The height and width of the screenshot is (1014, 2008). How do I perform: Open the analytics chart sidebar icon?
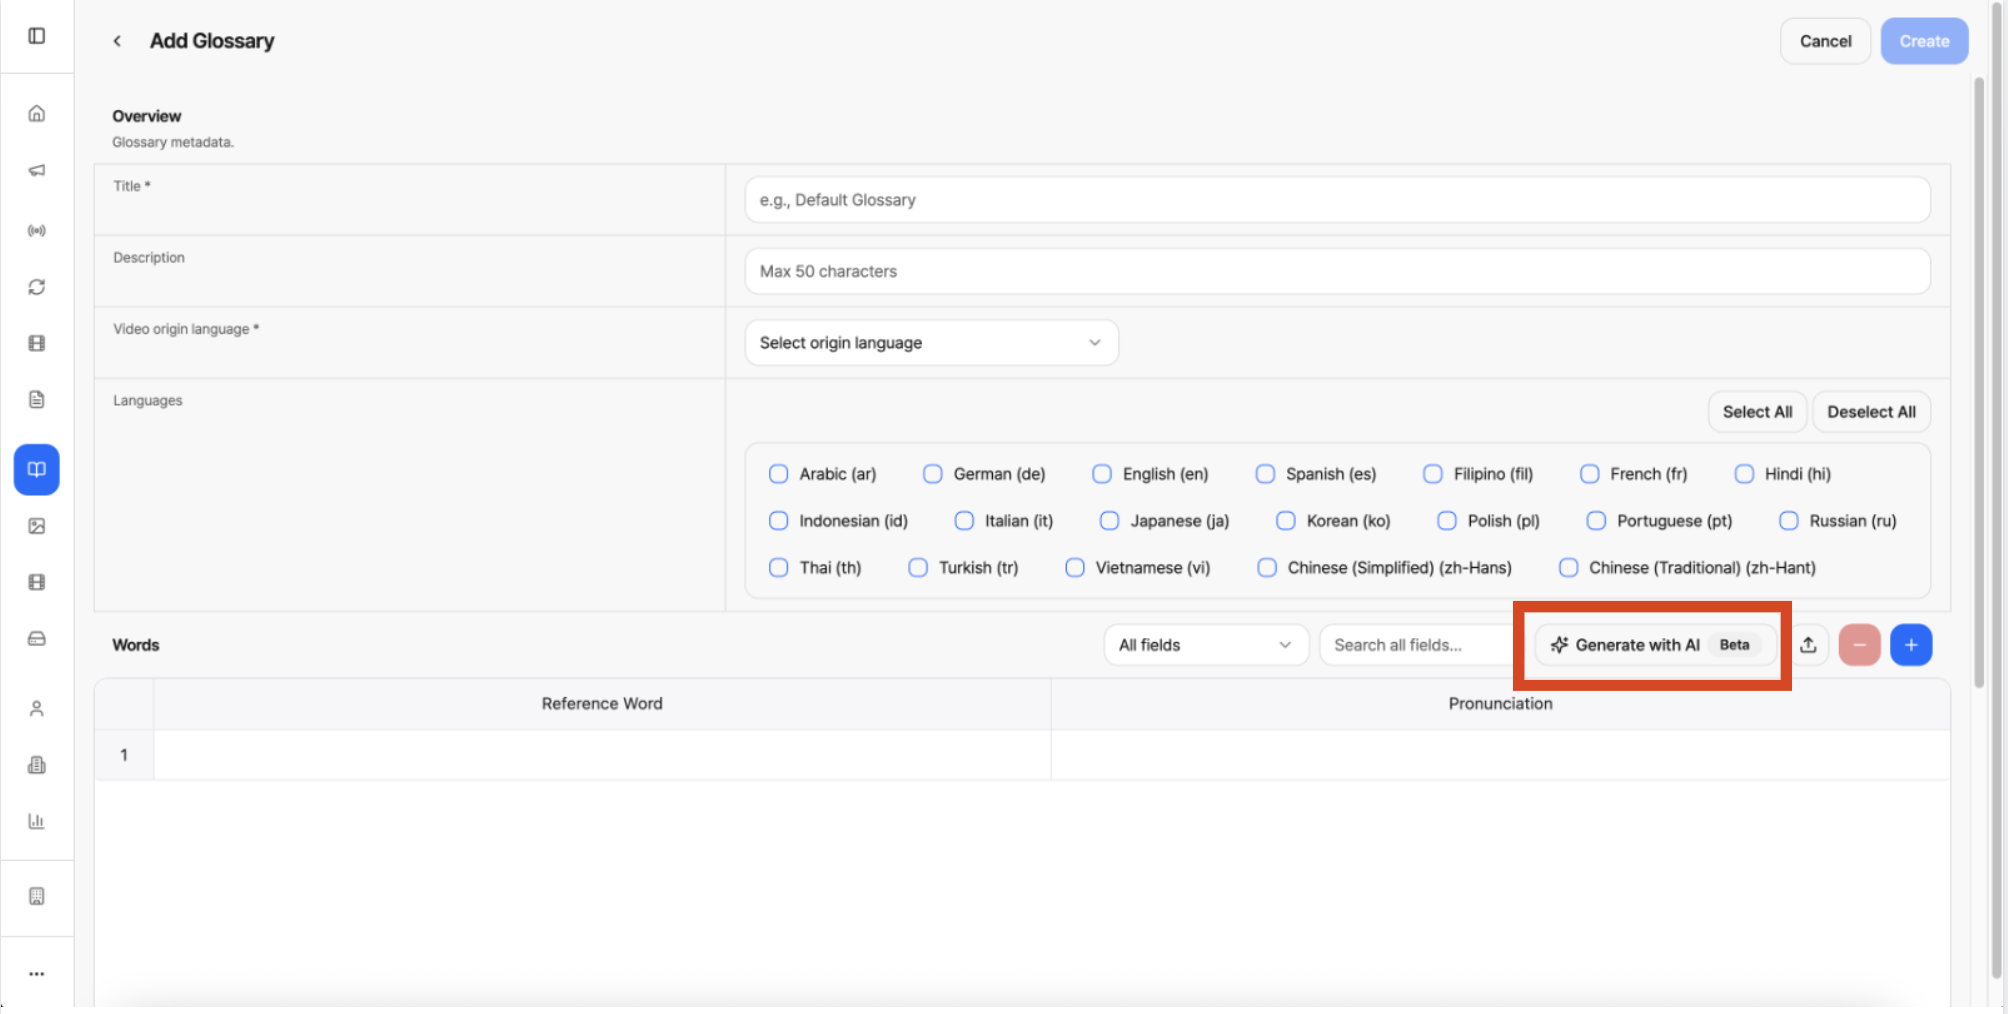[37, 821]
